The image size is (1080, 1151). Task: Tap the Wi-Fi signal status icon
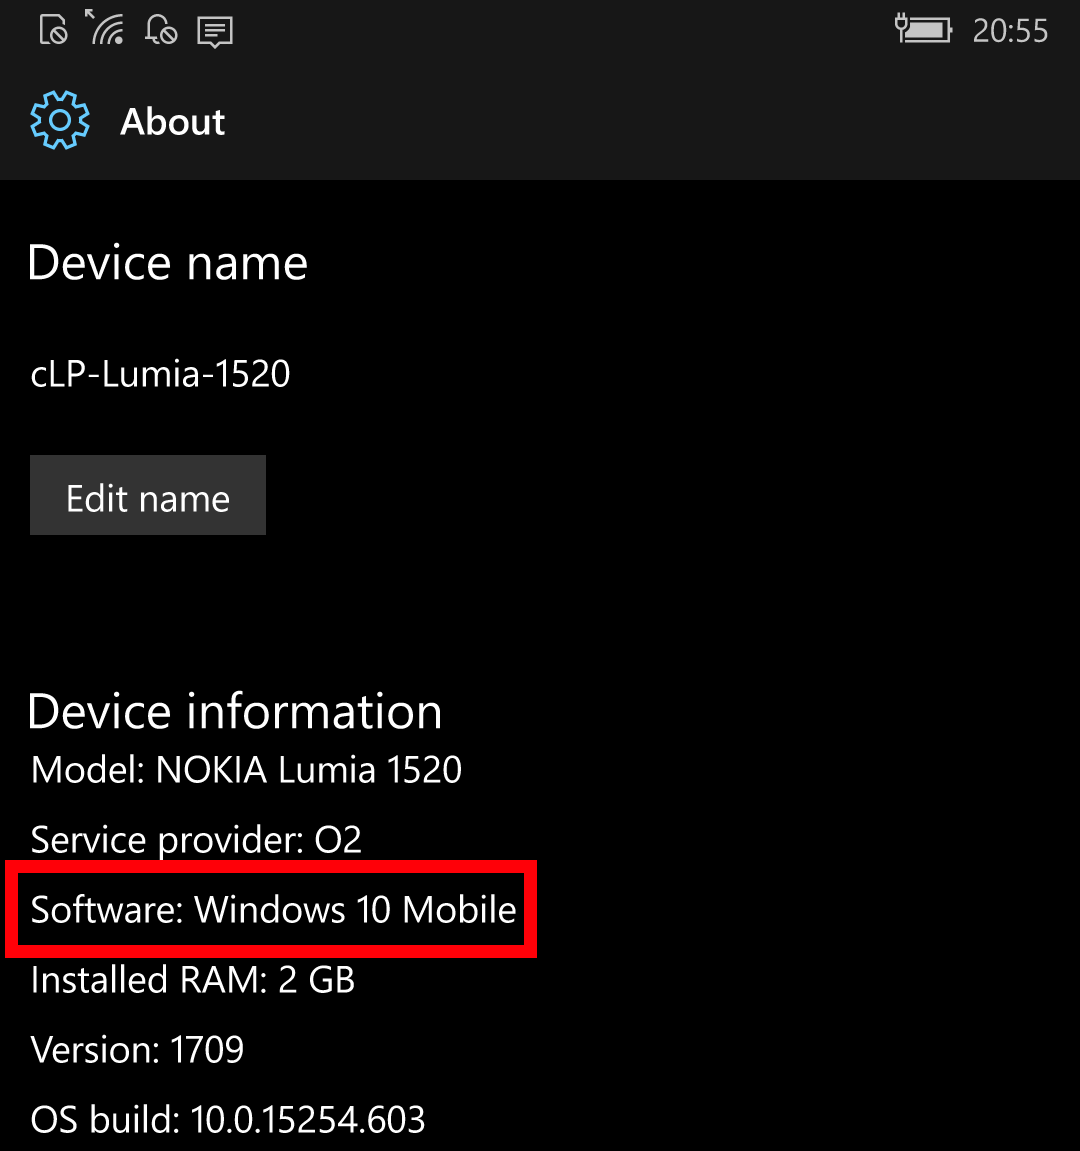click(106, 29)
